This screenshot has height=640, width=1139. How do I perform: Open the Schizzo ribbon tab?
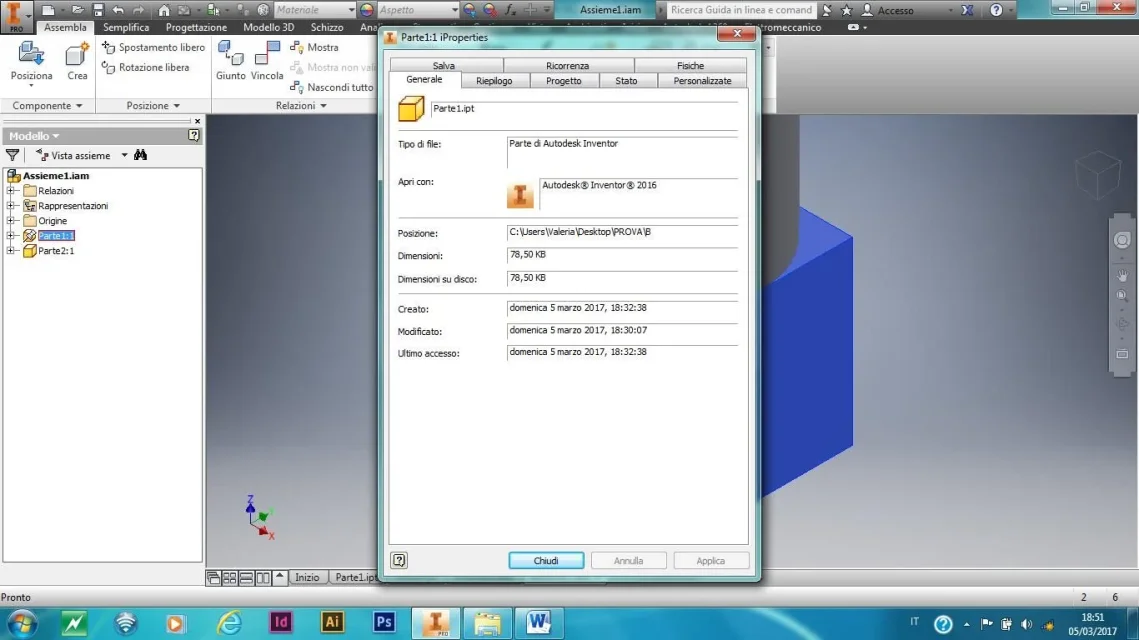[327, 27]
